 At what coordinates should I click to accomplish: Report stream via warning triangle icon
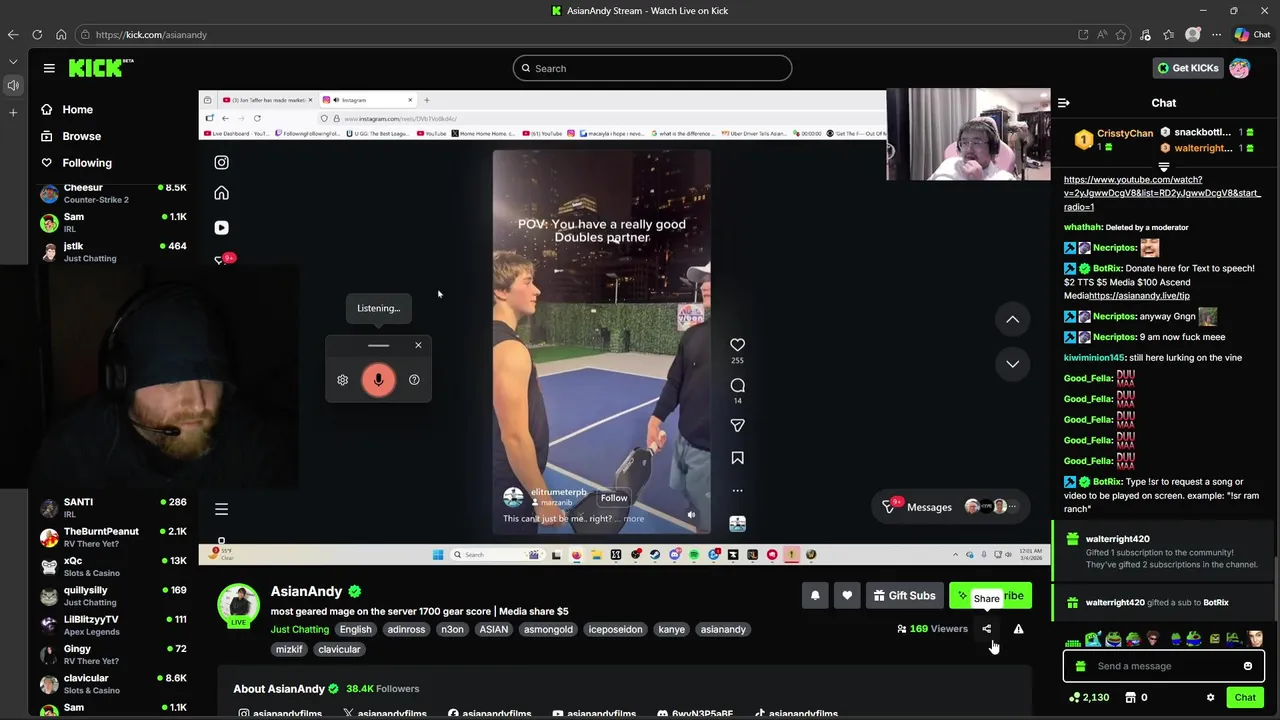point(1018,629)
